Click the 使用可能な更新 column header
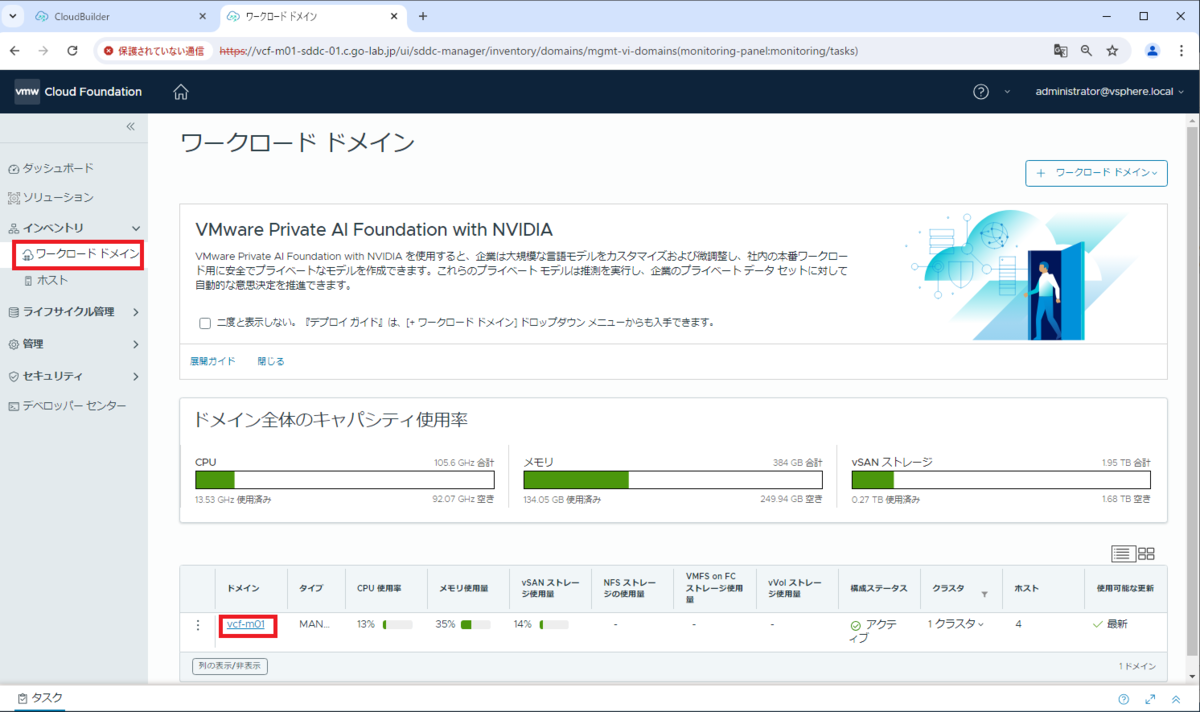 [1125, 589]
